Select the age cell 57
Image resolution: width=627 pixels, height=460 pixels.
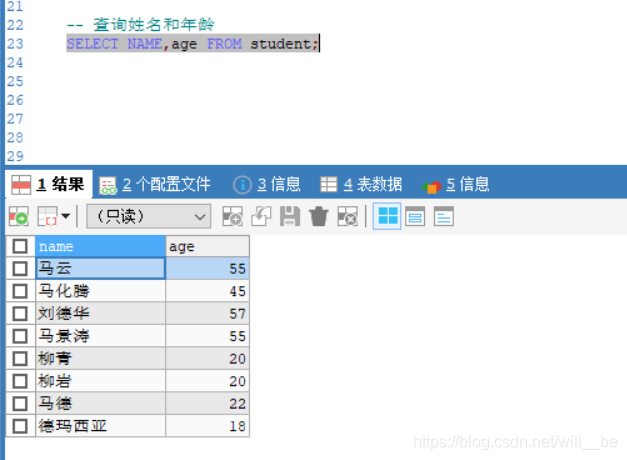coord(208,313)
